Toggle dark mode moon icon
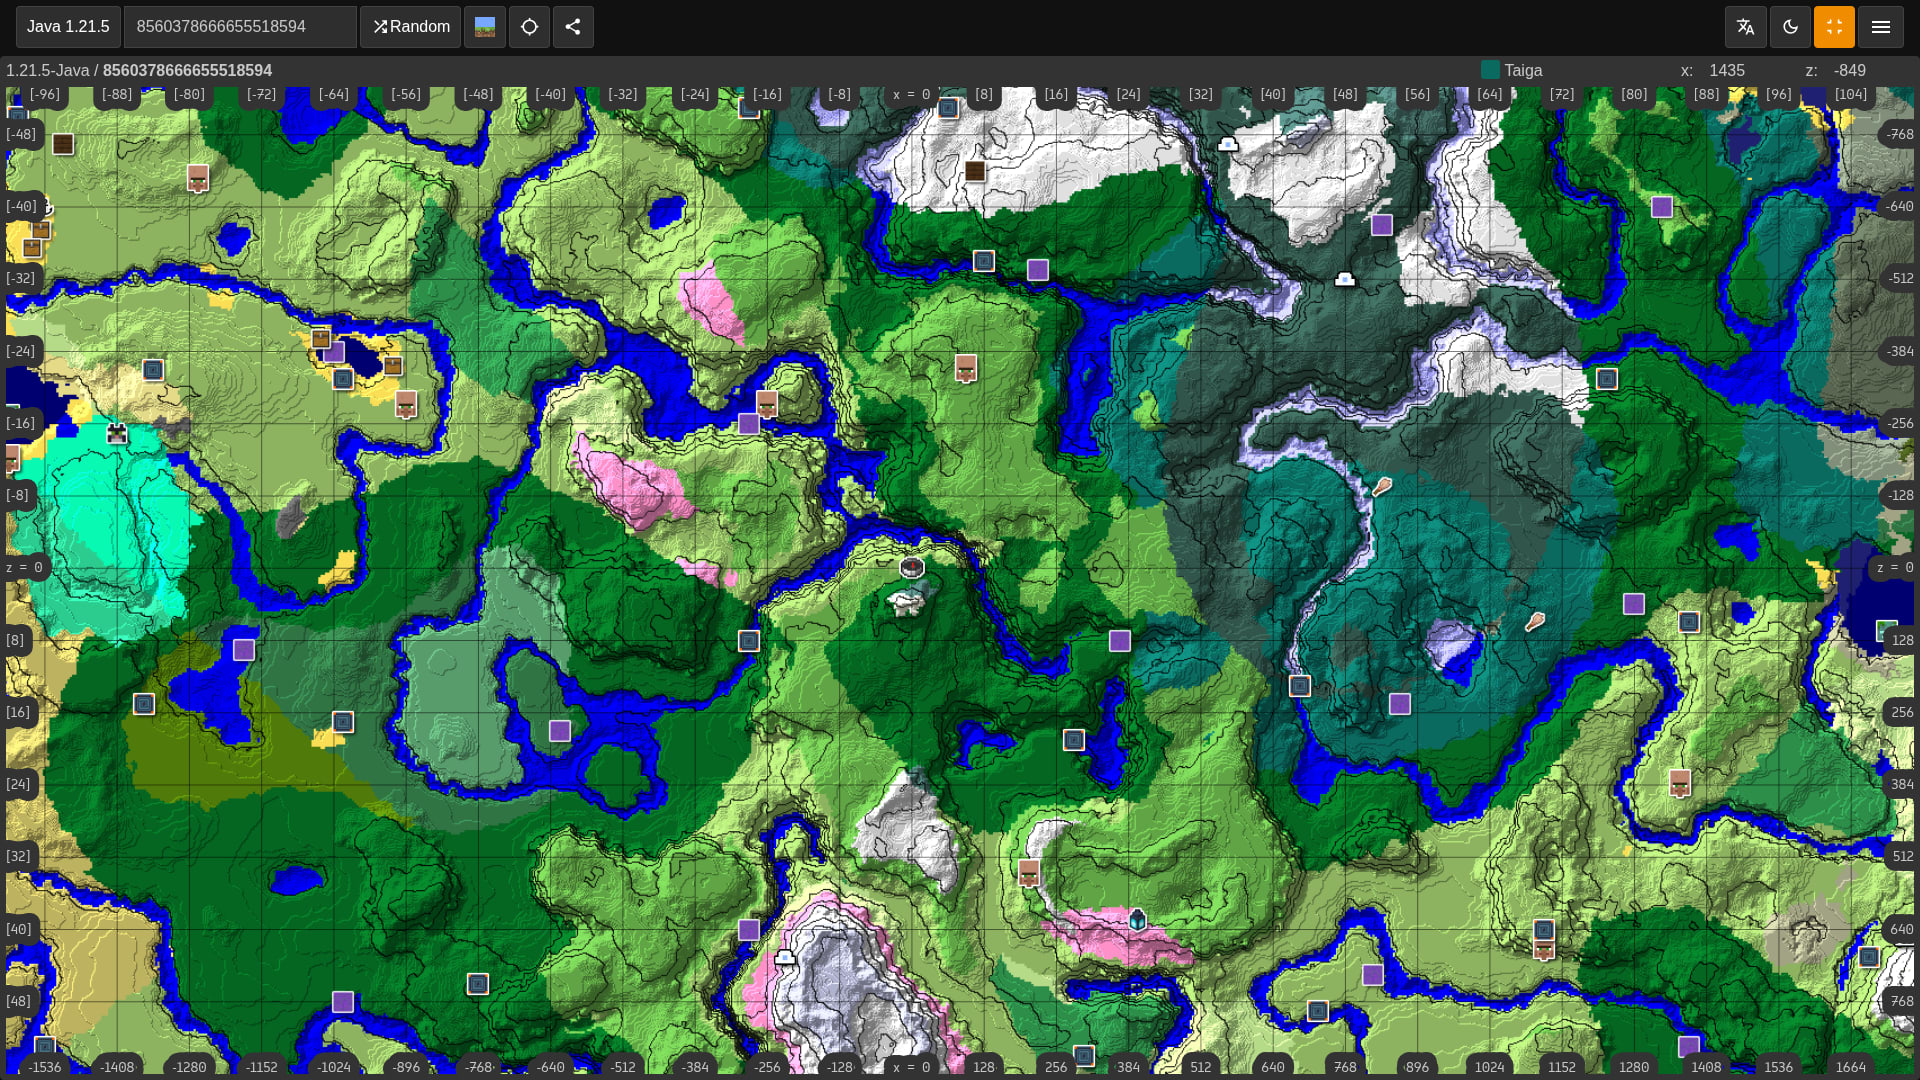This screenshot has width=1920, height=1080. click(x=1790, y=27)
